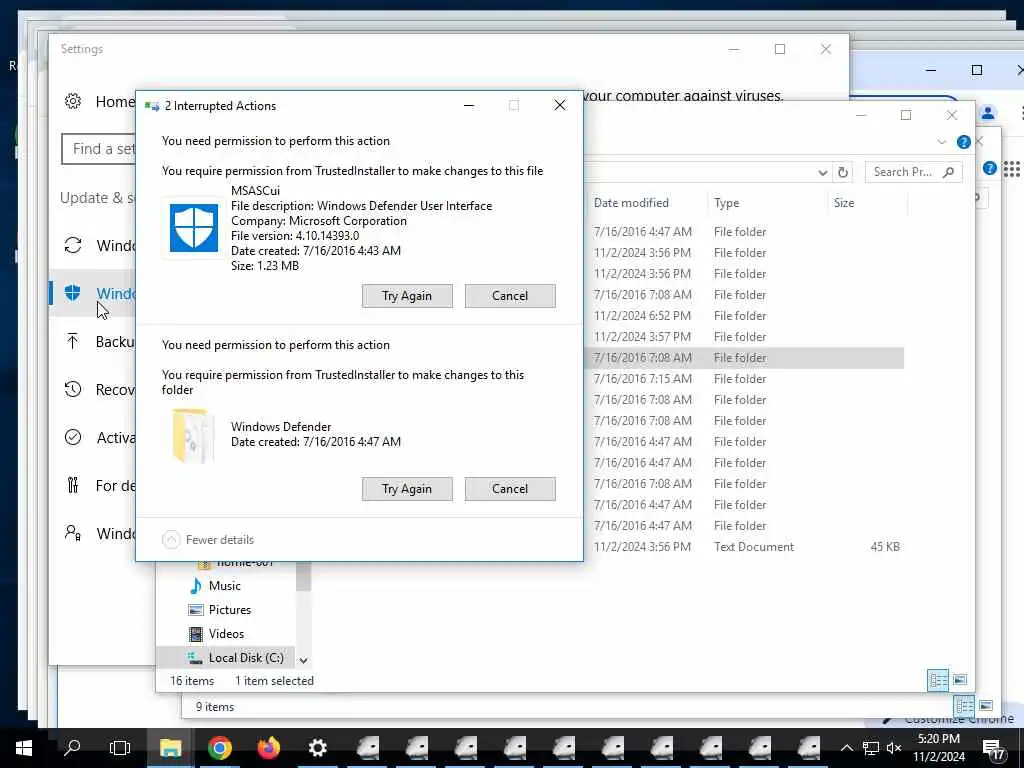Switch File Explorer to large icons view
This screenshot has width=1024, height=768.
960,680
